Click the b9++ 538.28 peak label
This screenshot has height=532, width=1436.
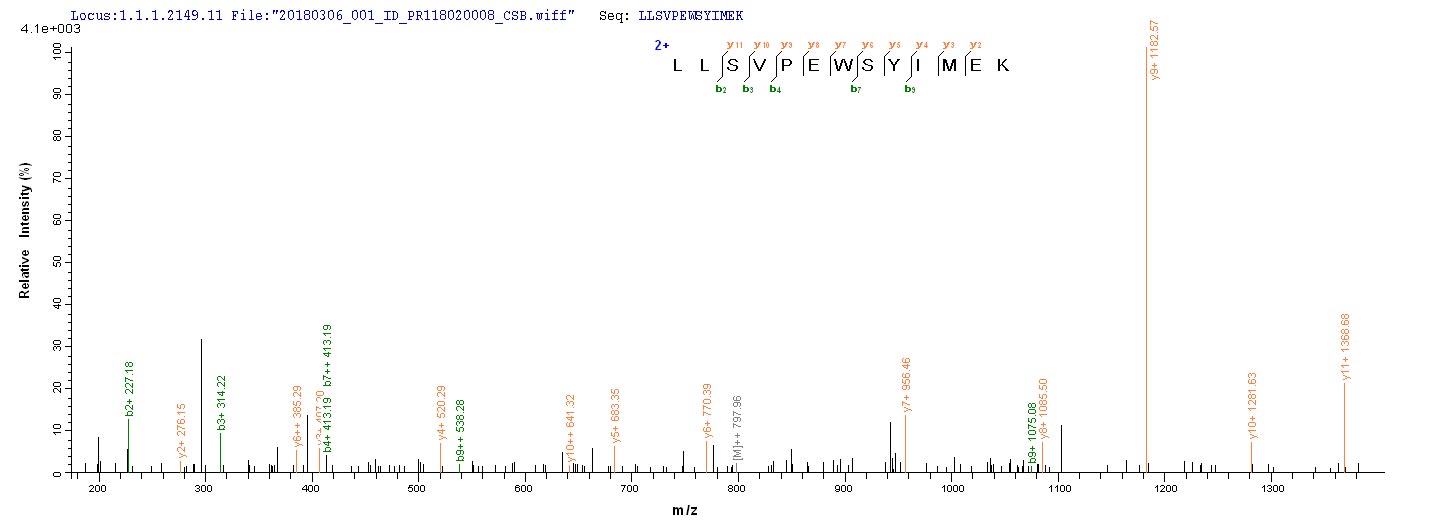[461, 431]
